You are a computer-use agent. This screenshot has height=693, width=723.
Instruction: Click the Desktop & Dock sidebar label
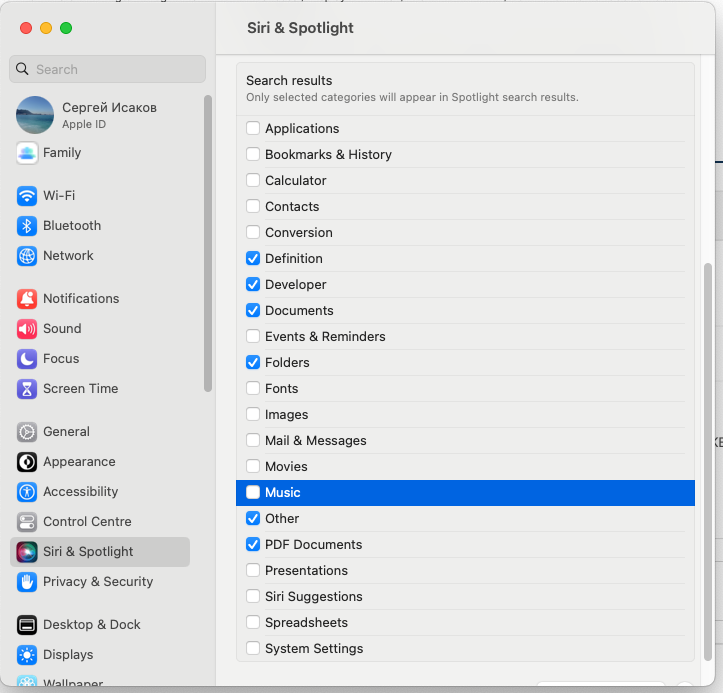[92, 625]
